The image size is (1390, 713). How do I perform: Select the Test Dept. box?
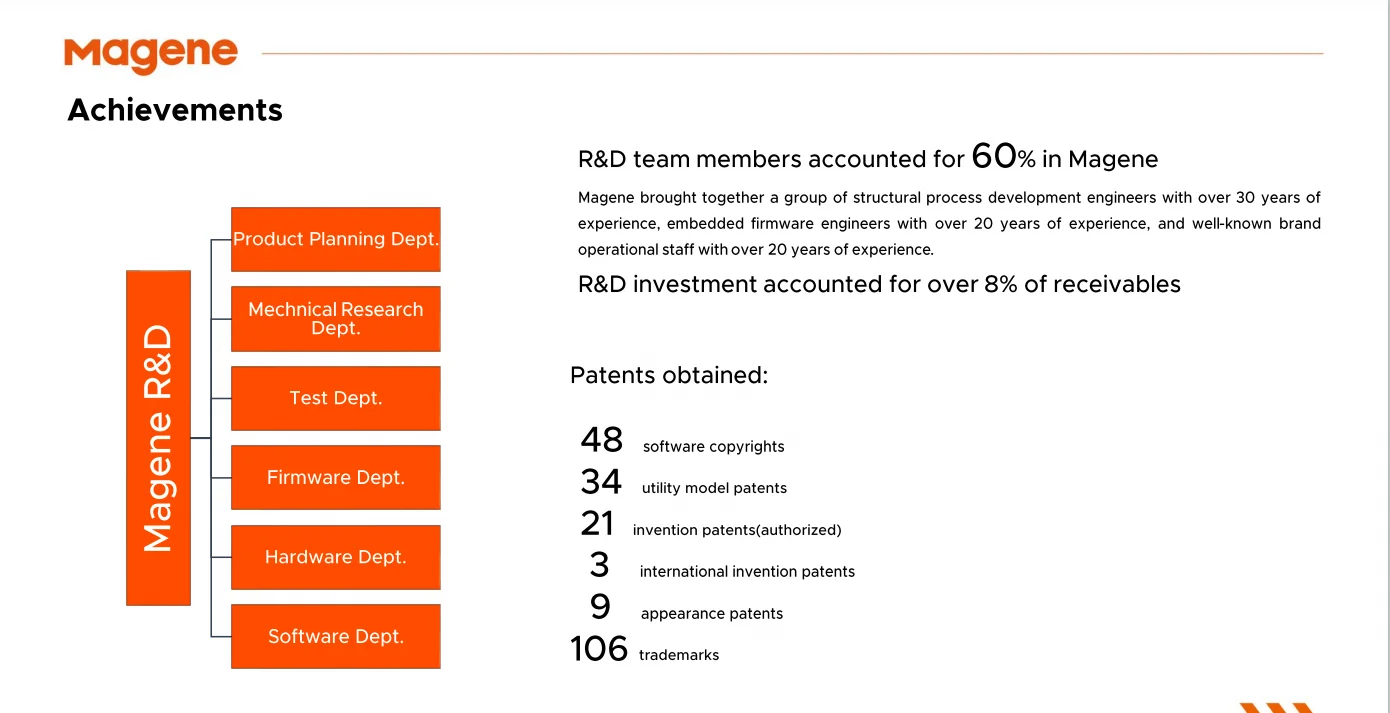(335, 398)
